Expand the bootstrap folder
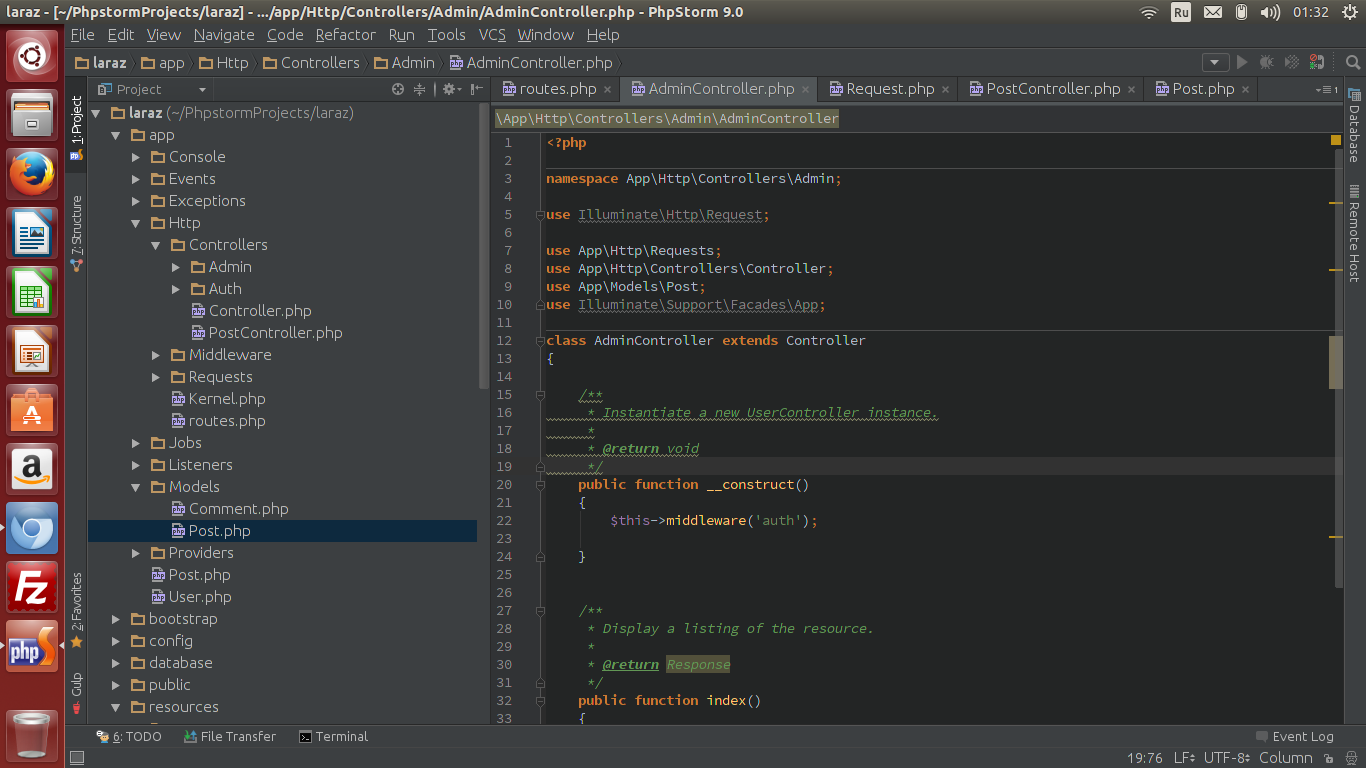This screenshot has height=768, width=1366. point(116,619)
